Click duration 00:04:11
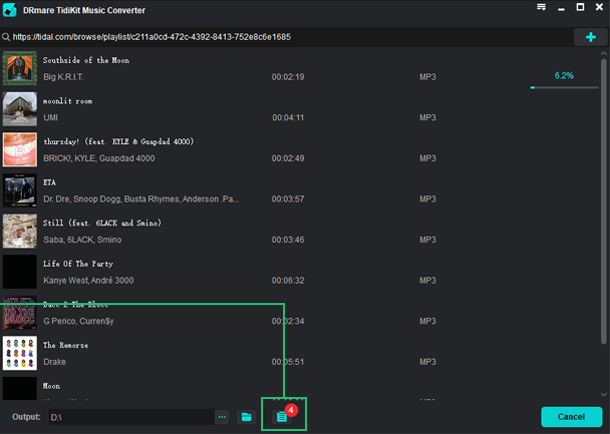Viewport: 610px width, 434px height. coord(288,117)
